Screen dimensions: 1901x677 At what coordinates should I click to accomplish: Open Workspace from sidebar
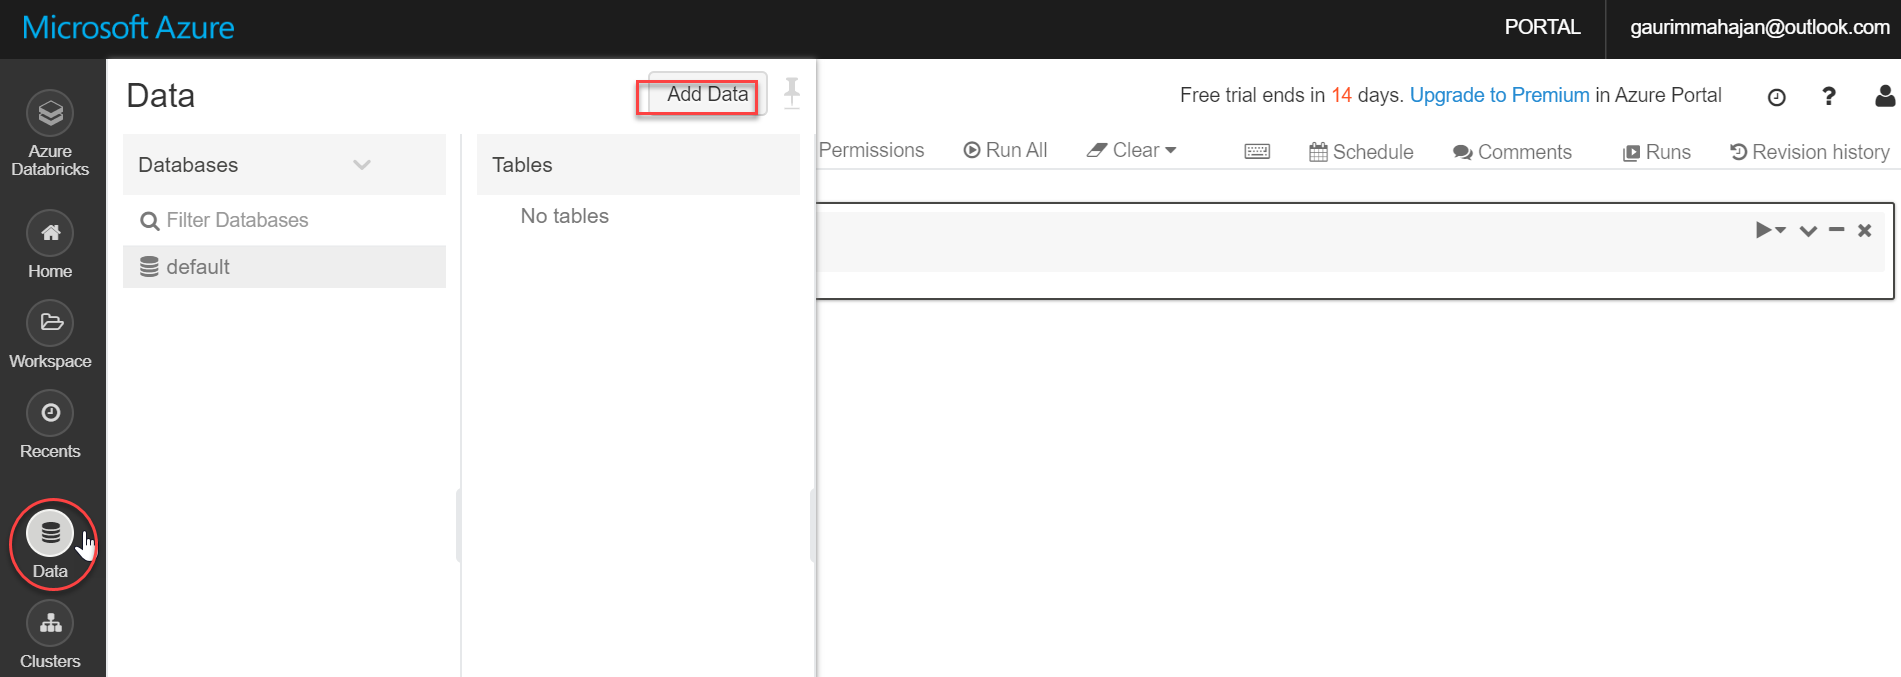50,335
